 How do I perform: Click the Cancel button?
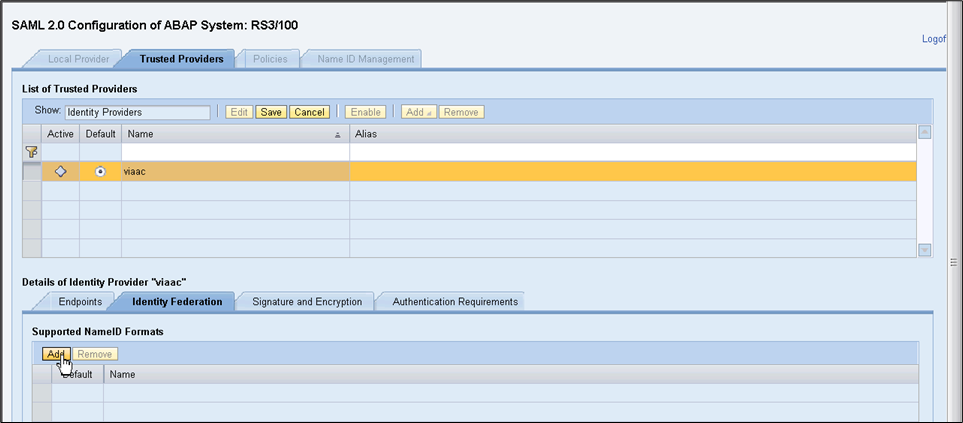[x=309, y=112]
